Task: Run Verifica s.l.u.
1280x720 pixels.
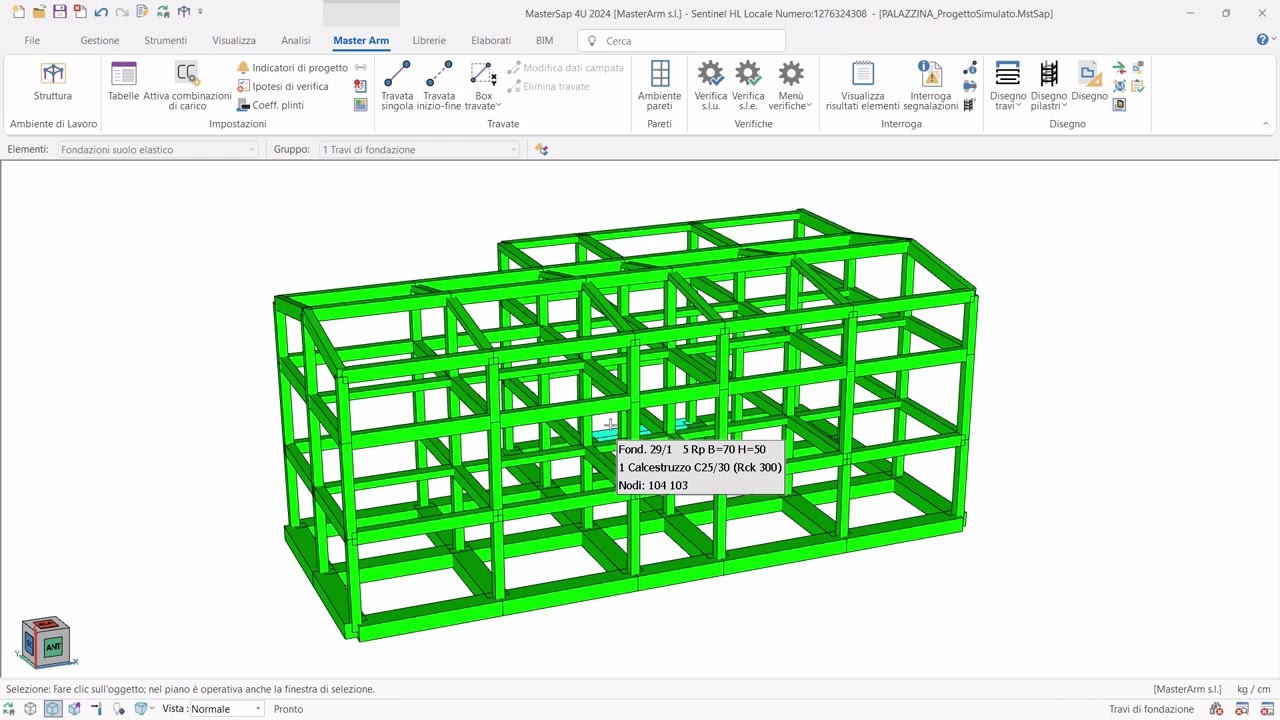Action: pos(711,86)
